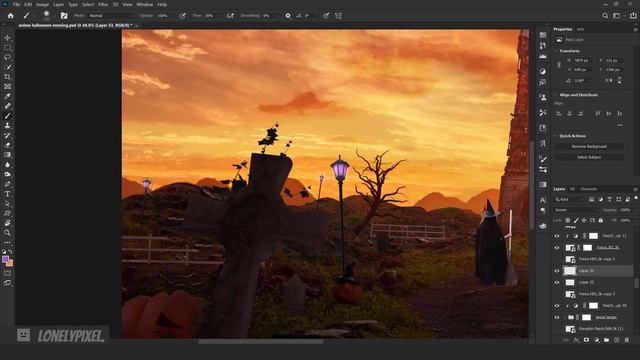Select the Hand tool
Viewport: 640px width, 360px height.
coord(7,223)
